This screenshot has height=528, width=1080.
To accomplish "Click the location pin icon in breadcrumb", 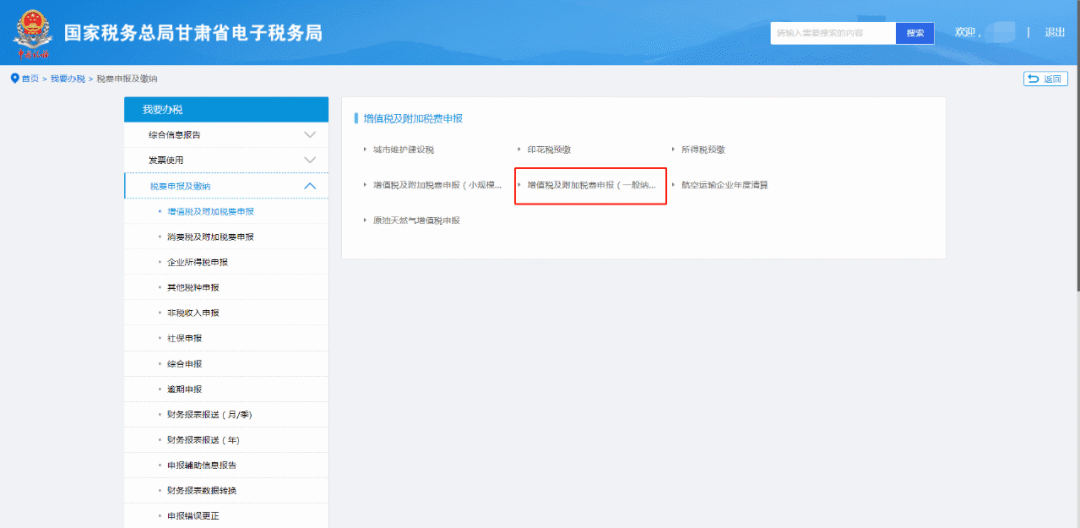I will 14,78.
